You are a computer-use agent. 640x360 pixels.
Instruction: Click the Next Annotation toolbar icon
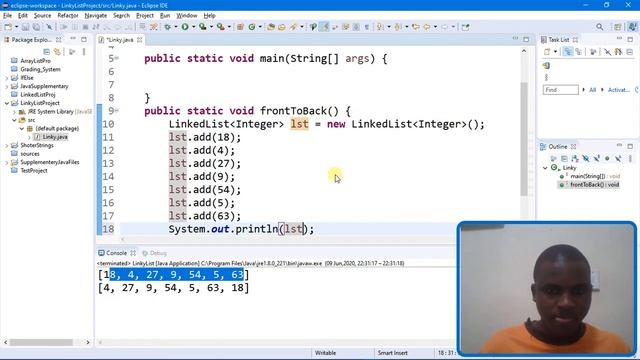pos(380,27)
